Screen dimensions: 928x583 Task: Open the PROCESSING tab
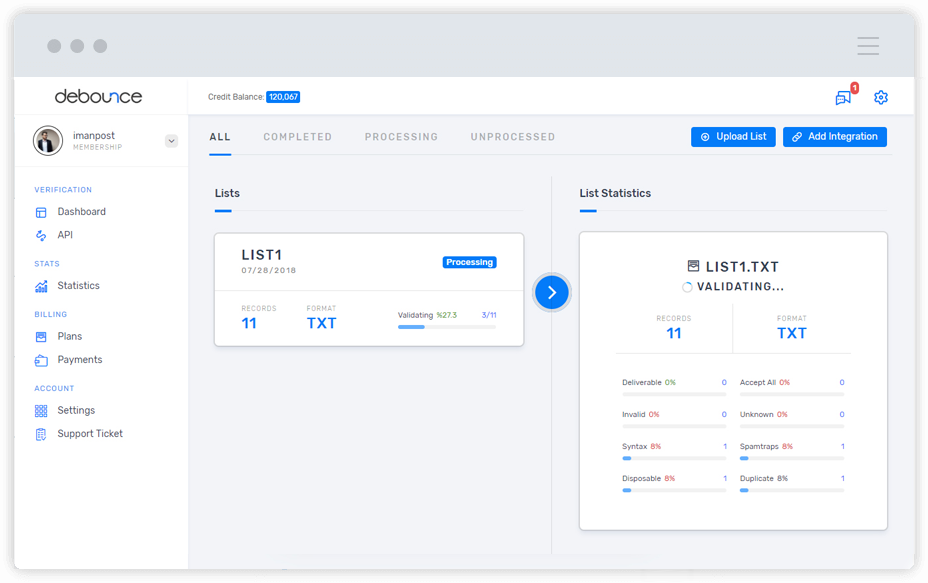(401, 136)
